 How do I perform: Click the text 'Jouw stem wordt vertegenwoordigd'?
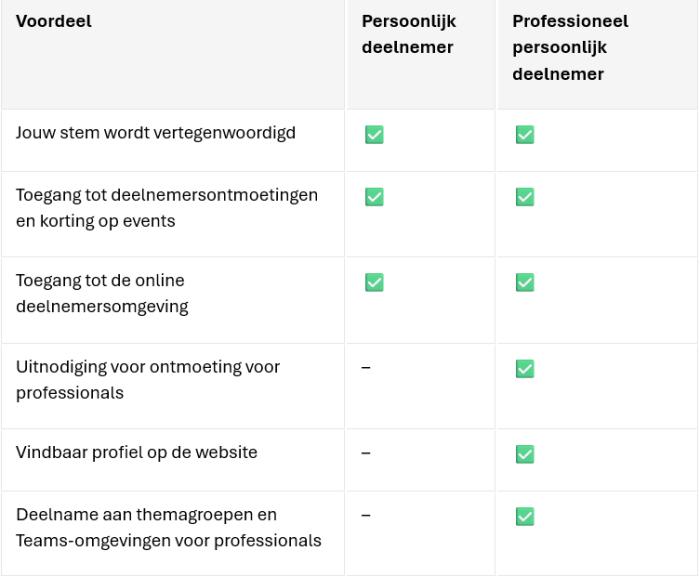(x=156, y=133)
